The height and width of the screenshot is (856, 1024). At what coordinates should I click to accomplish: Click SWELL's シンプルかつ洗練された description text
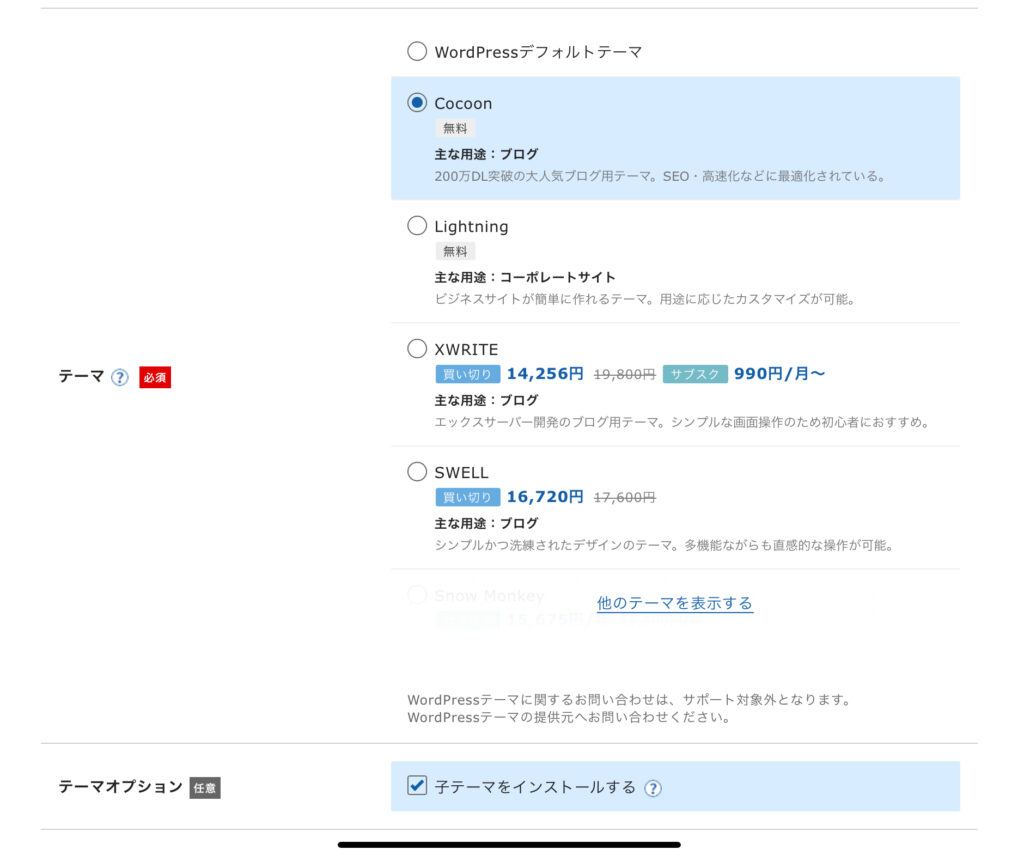point(664,545)
